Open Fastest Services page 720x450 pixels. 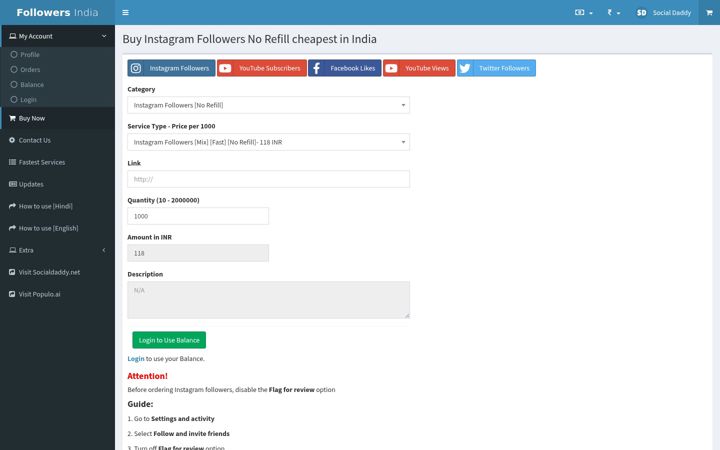(57, 162)
